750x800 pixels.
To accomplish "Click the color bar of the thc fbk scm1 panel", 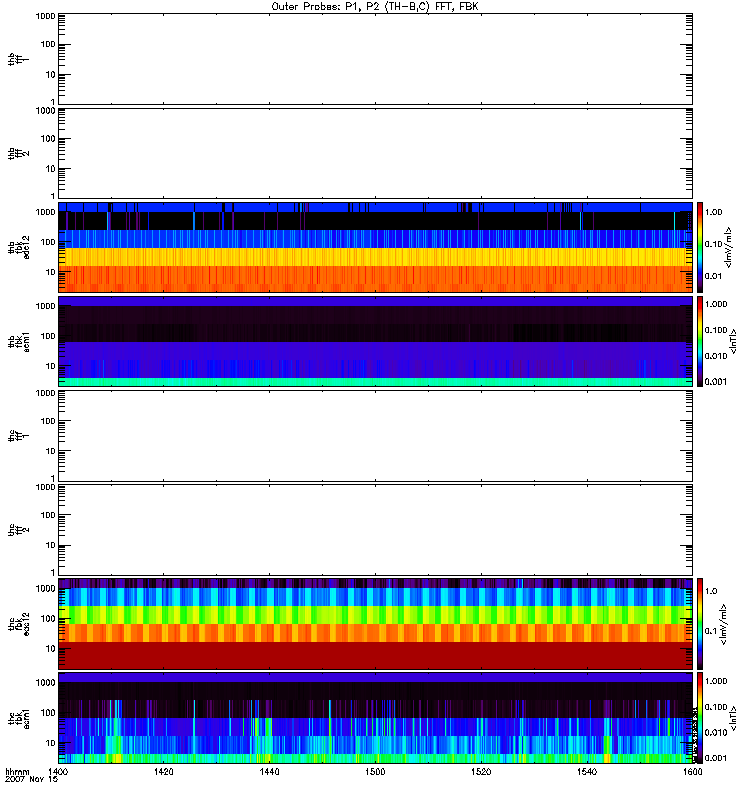I will (x=700, y=718).
